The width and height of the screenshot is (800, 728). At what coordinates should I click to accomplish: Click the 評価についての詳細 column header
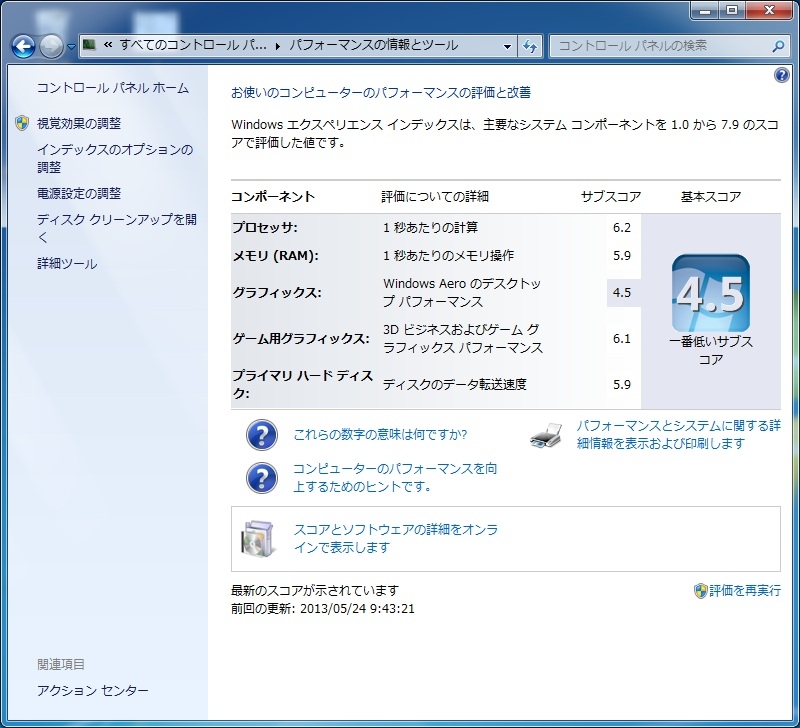435,196
